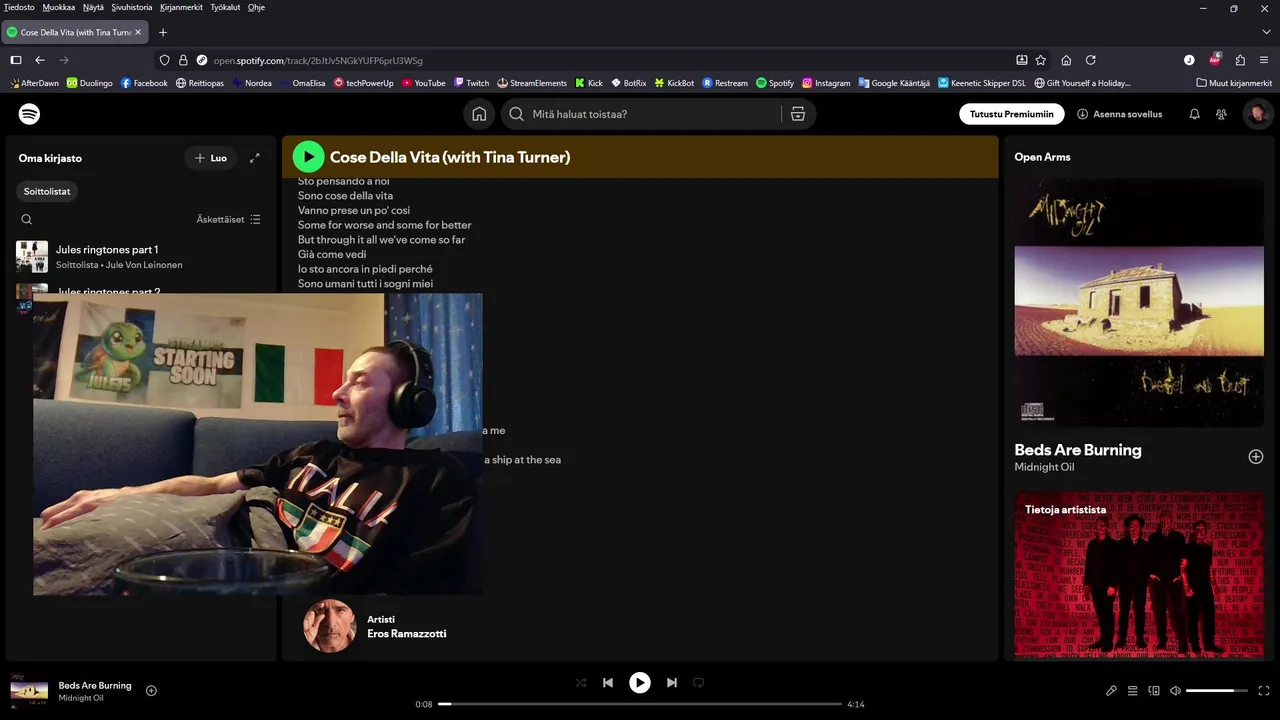Save track with player bar plus icon

151,690
